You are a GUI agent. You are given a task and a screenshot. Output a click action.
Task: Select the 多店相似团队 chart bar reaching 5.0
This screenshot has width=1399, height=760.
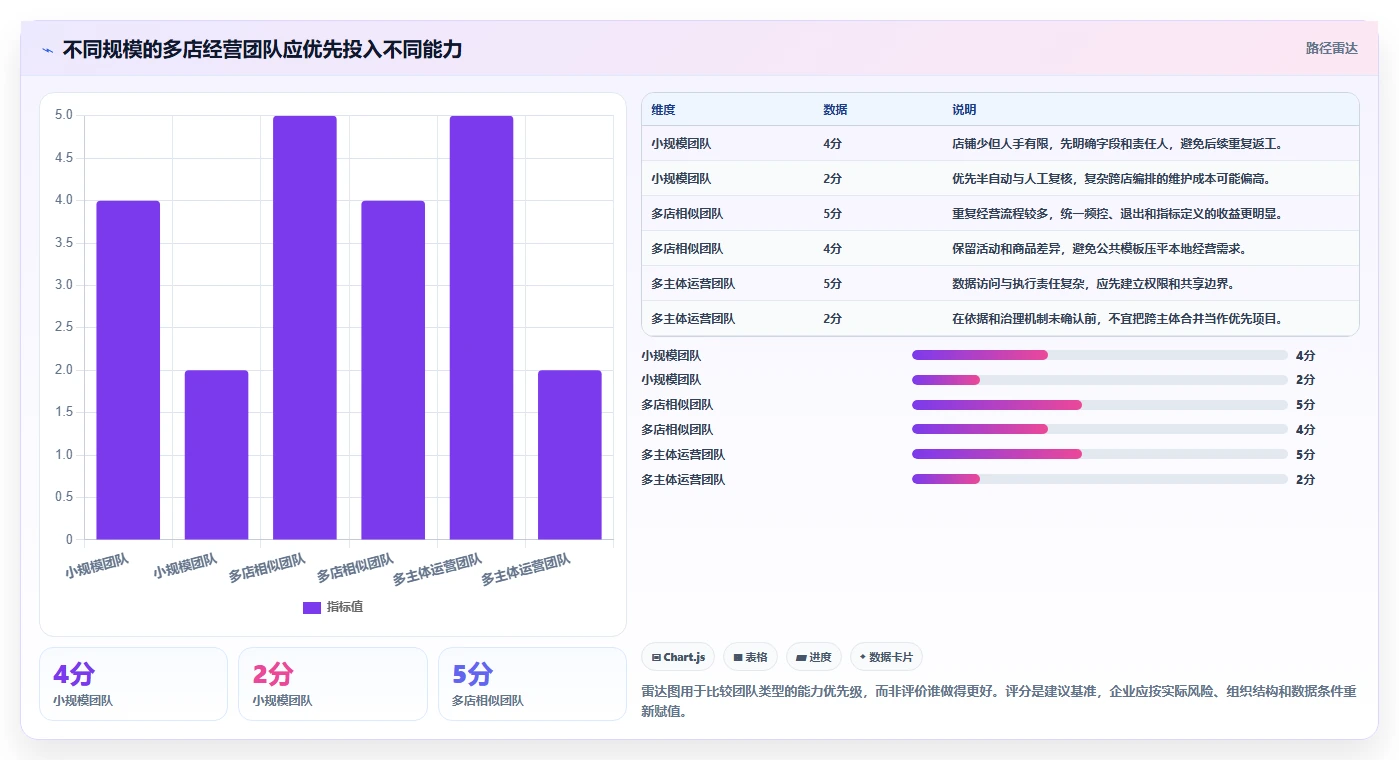click(x=305, y=328)
